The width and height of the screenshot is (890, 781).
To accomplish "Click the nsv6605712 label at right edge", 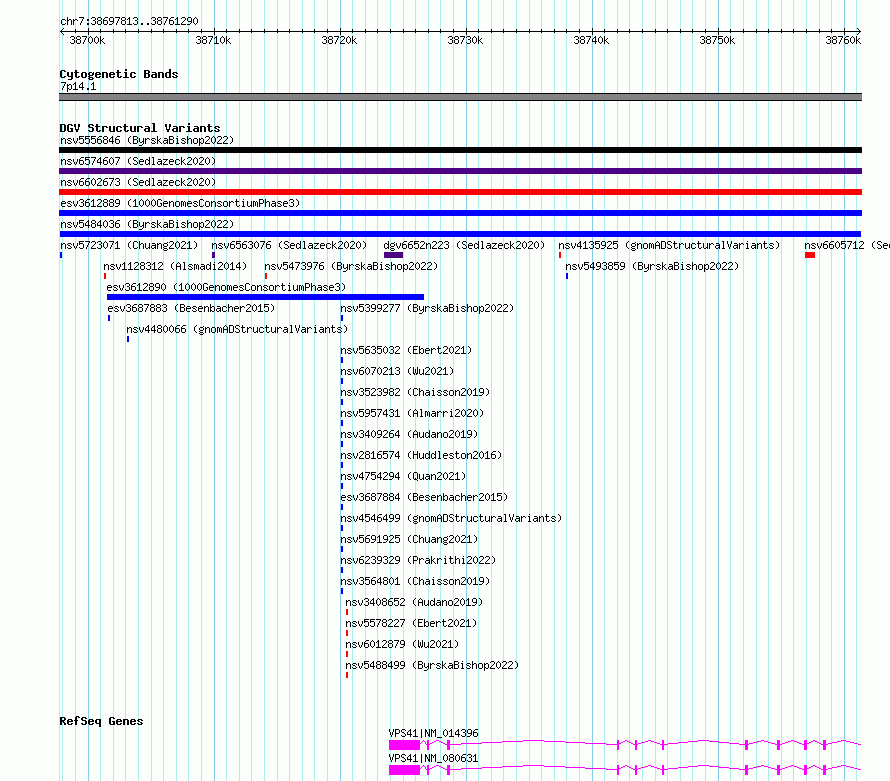I will pyautogui.click(x=847, y=245).
